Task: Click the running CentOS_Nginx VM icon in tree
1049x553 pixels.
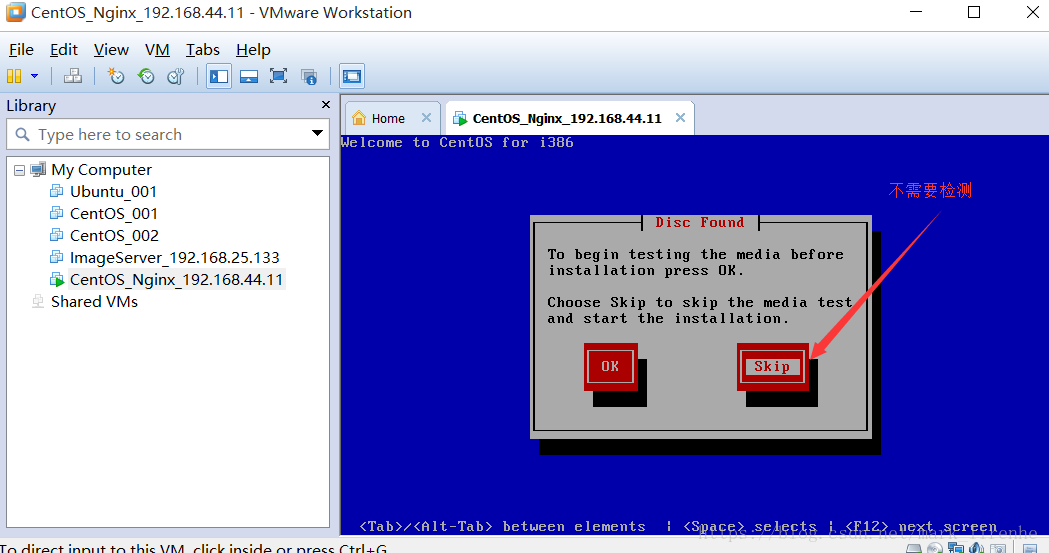Action: click(x=57, y=280)
